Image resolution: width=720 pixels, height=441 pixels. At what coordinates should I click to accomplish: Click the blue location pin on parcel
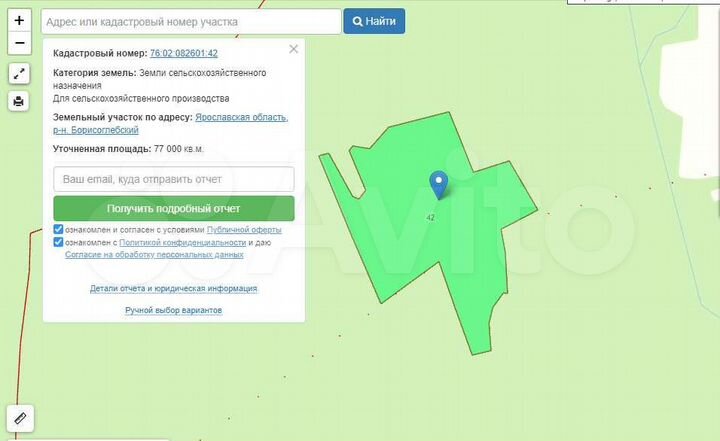tap(438, 185)
